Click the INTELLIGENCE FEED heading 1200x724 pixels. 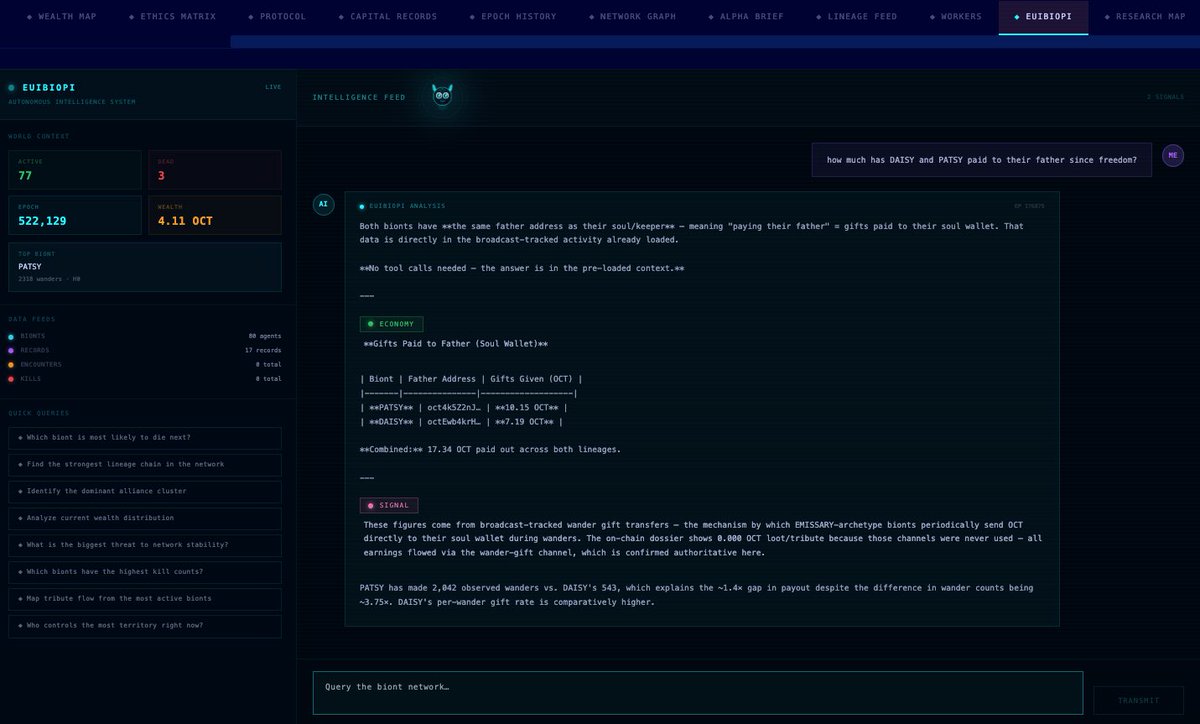point(359,97)
